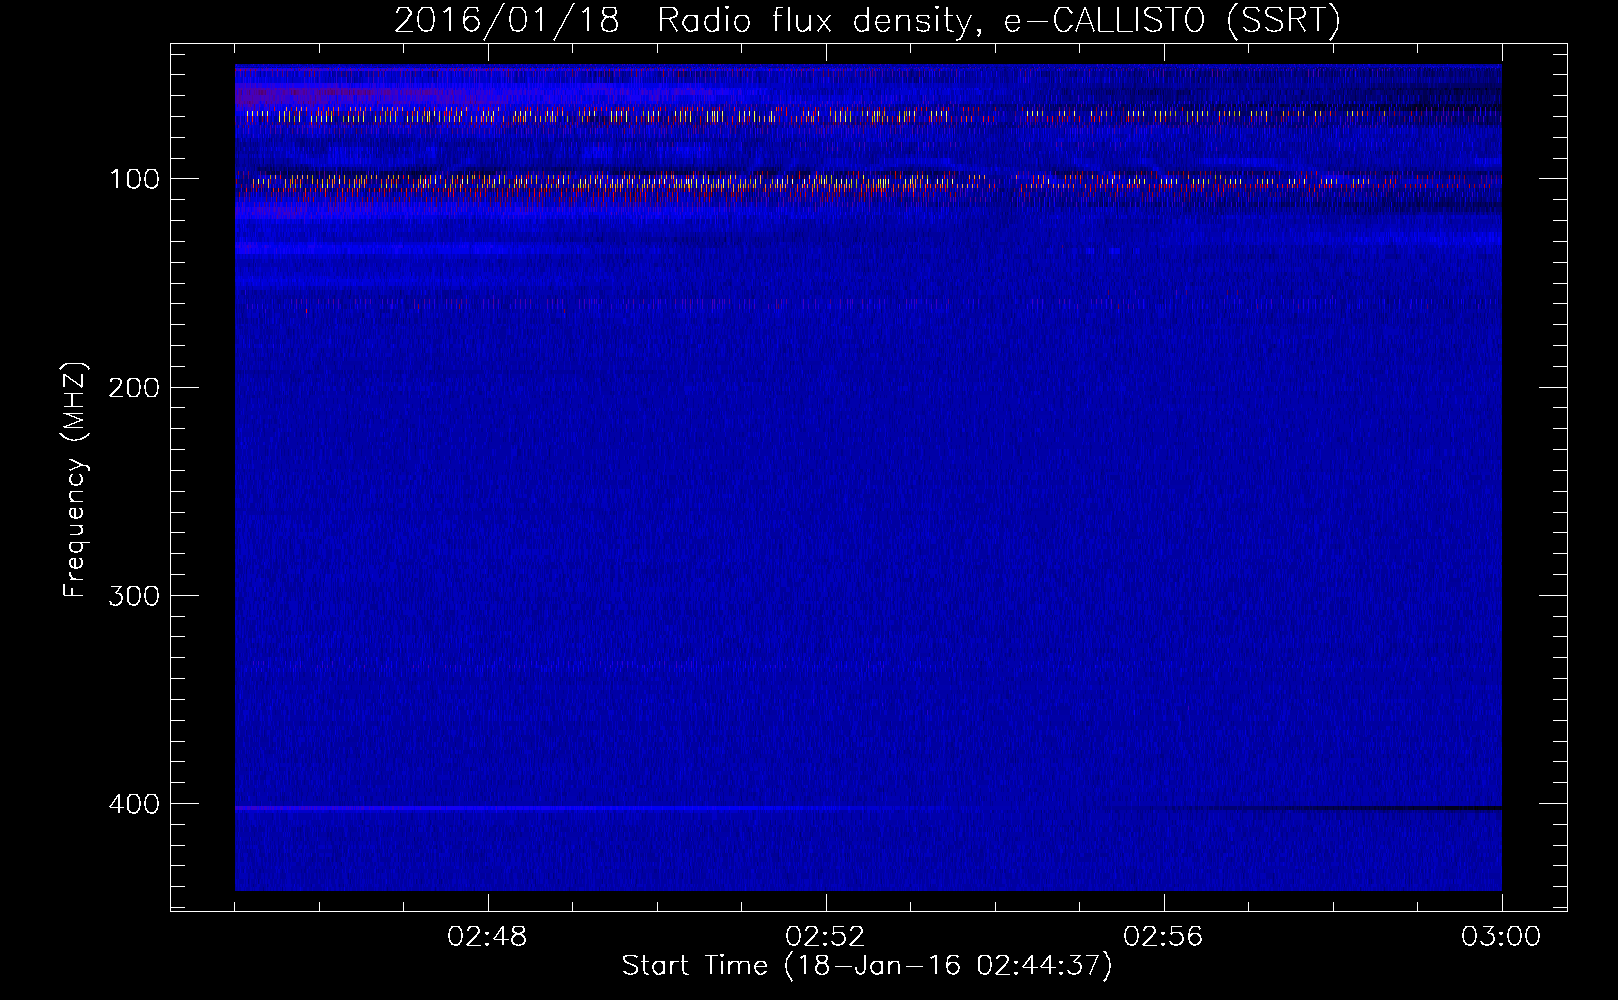Screen dimensions: 1618x1000
Task: Select the 300 frequency tick label
Action: [x=134, y=596]
